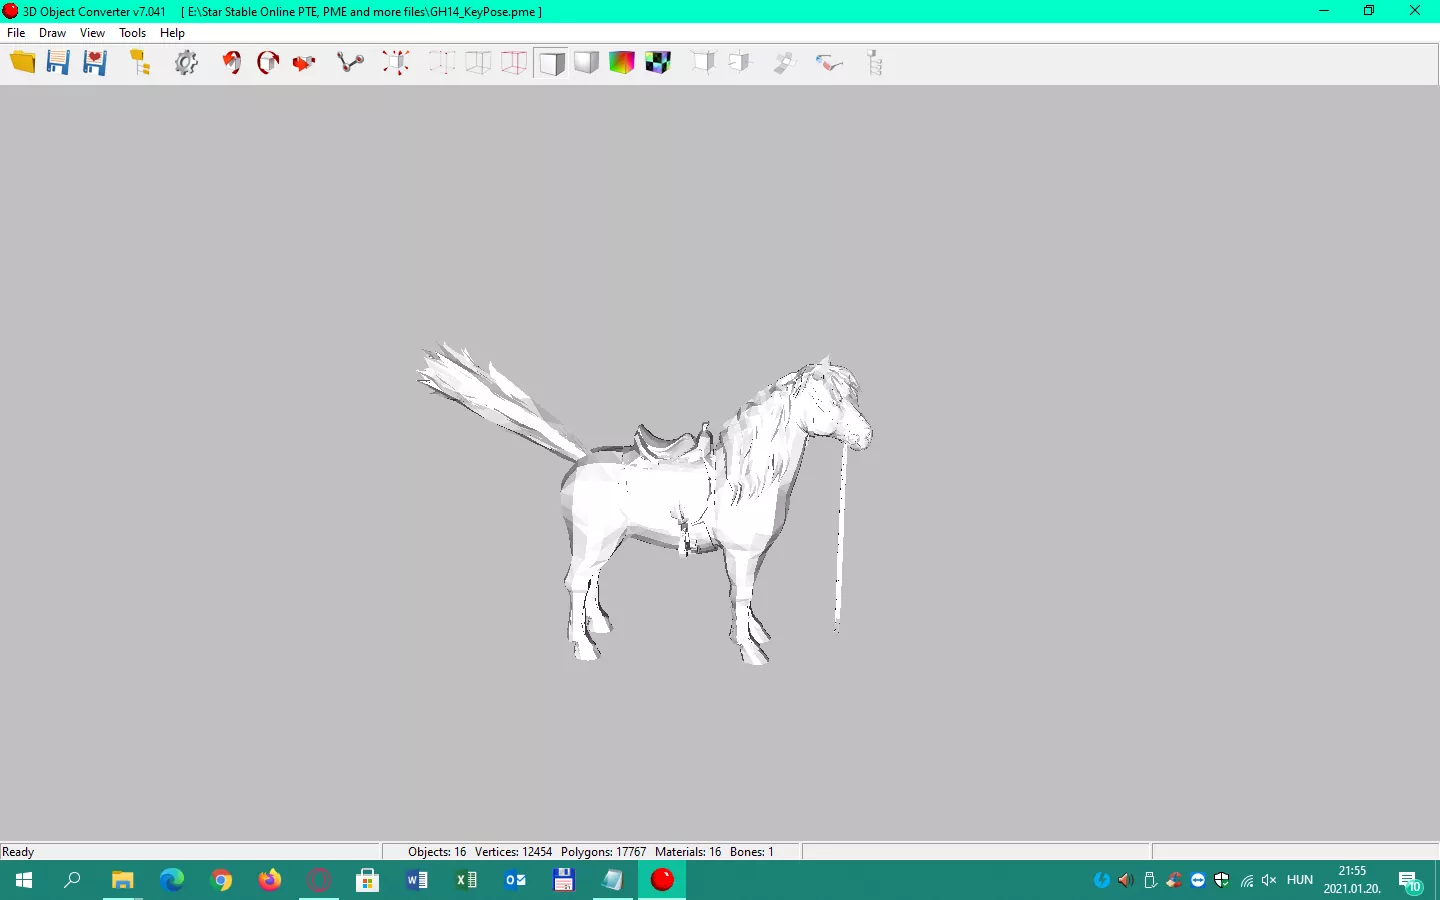1440x900 pixels.
Task: Launch Google Chrome from the taskbar
Action: [x=221, y=880]
